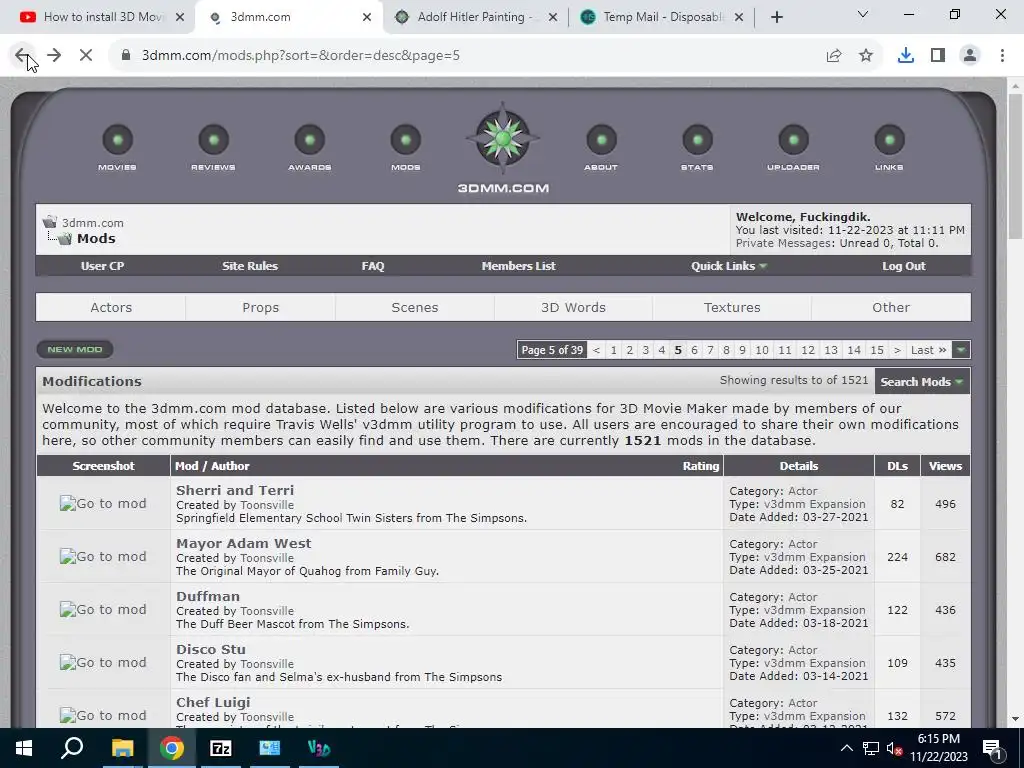The width and height of the screenshot is (1024, 768).
Task: Open Chrome tab search chevron
Action: coord(862,14)
